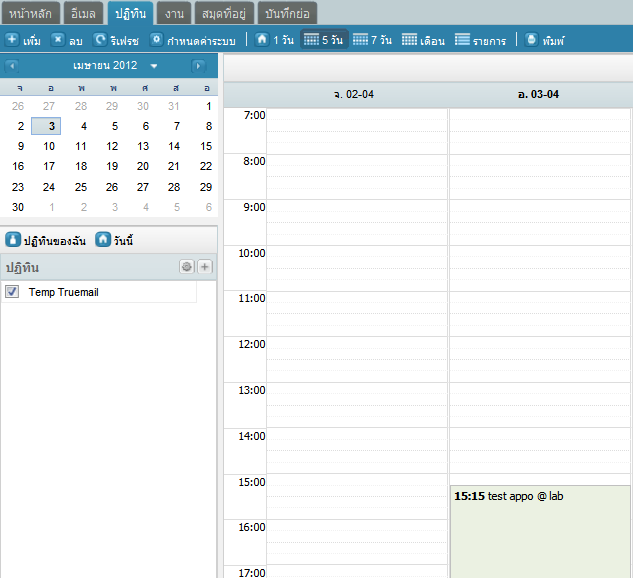
Task: Click the เมษายน 2012 month title
Action: [105, 65]
